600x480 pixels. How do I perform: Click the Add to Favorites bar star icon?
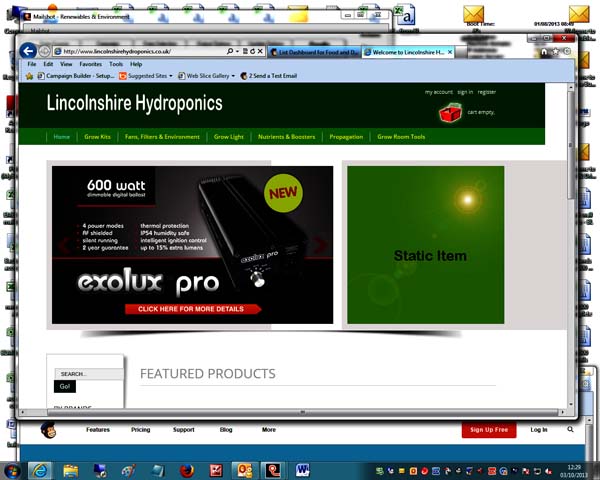coord(29,76)
